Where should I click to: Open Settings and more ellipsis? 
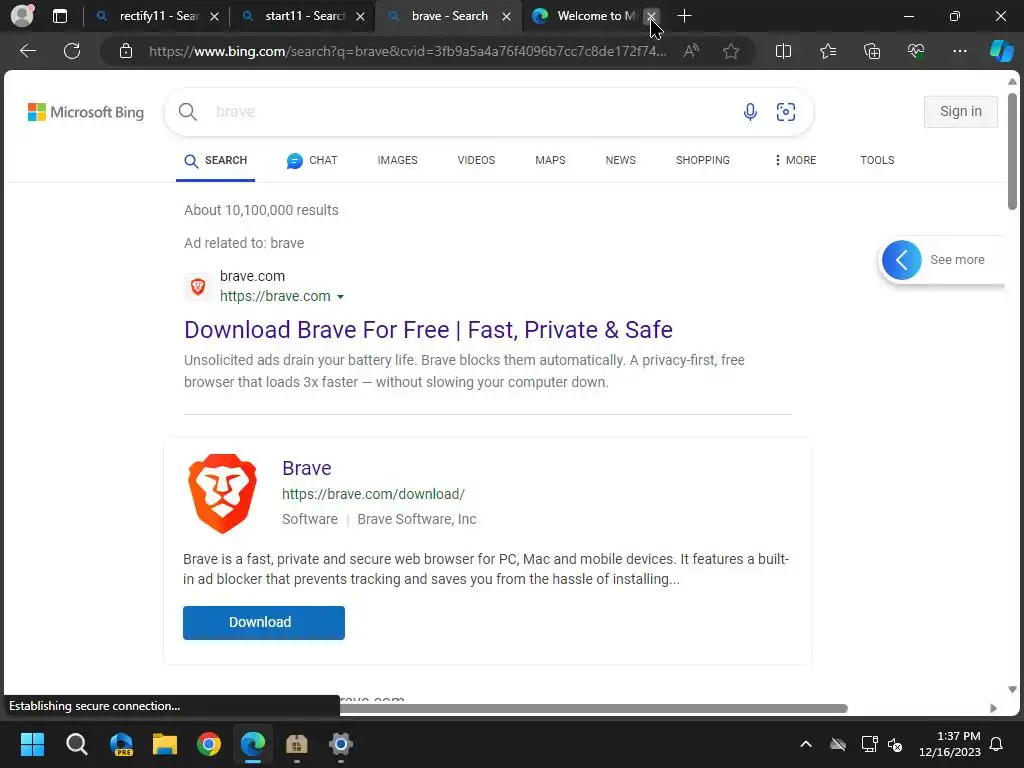(959, 51)
